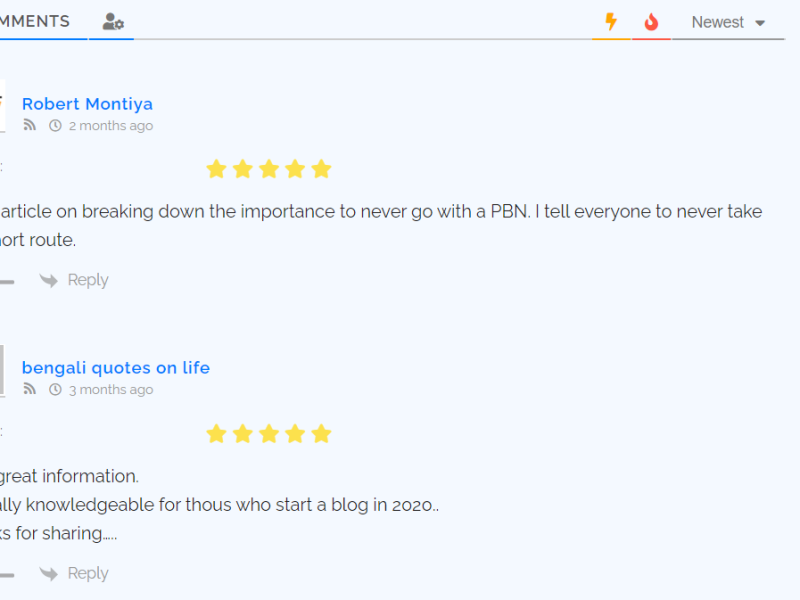Reply to the bengali quotes comment
Screen dimensions: 800x600
[x=87, y=573]
